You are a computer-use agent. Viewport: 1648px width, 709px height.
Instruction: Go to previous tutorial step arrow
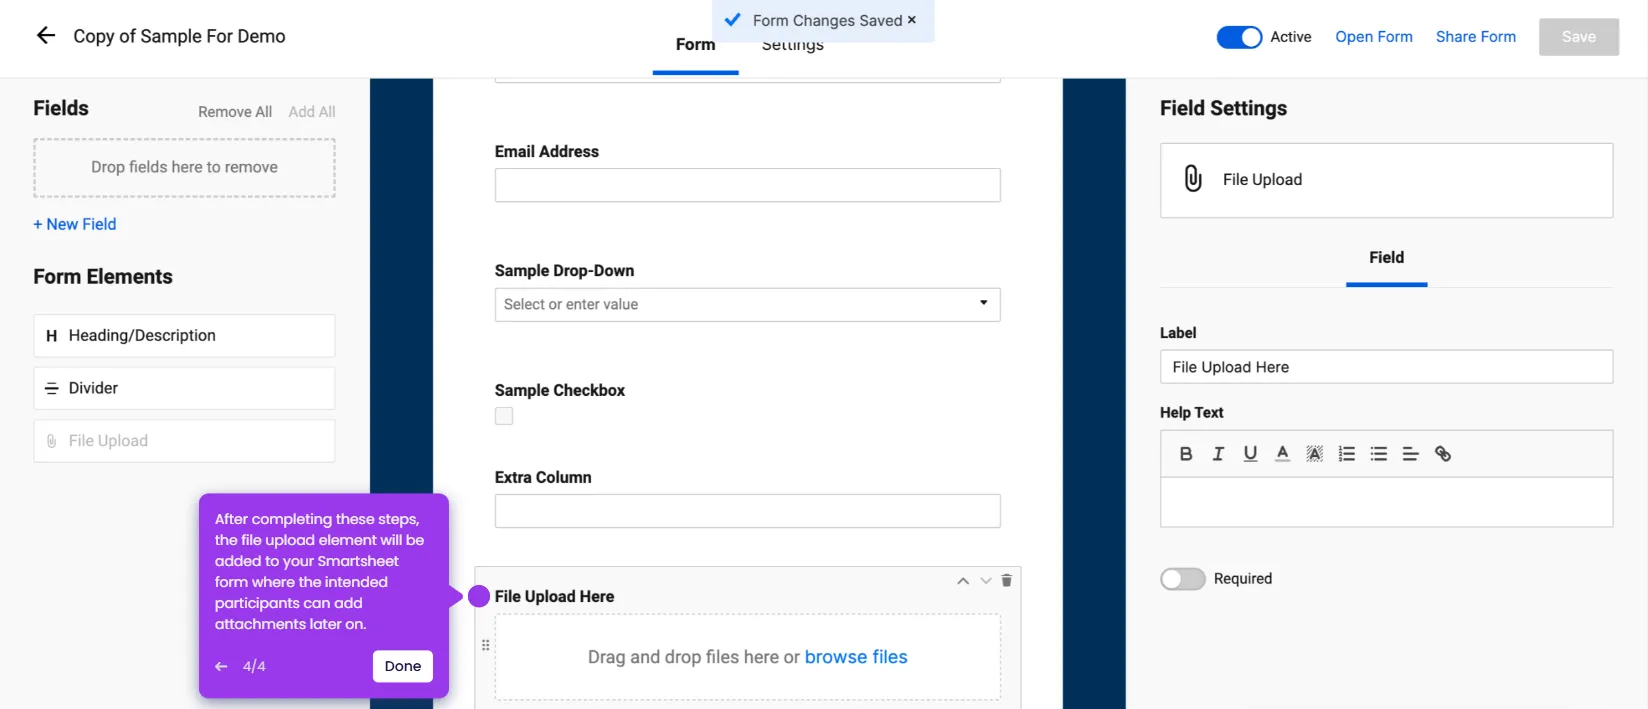[221, 666]
